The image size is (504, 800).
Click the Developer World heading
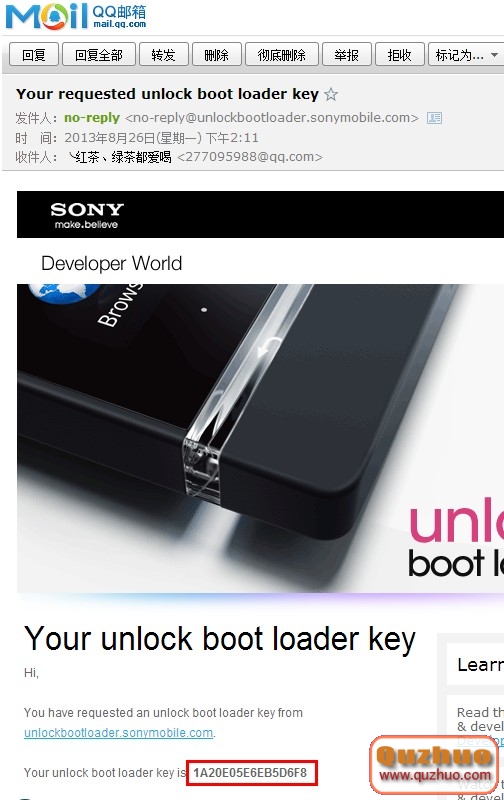click(112, 263)
